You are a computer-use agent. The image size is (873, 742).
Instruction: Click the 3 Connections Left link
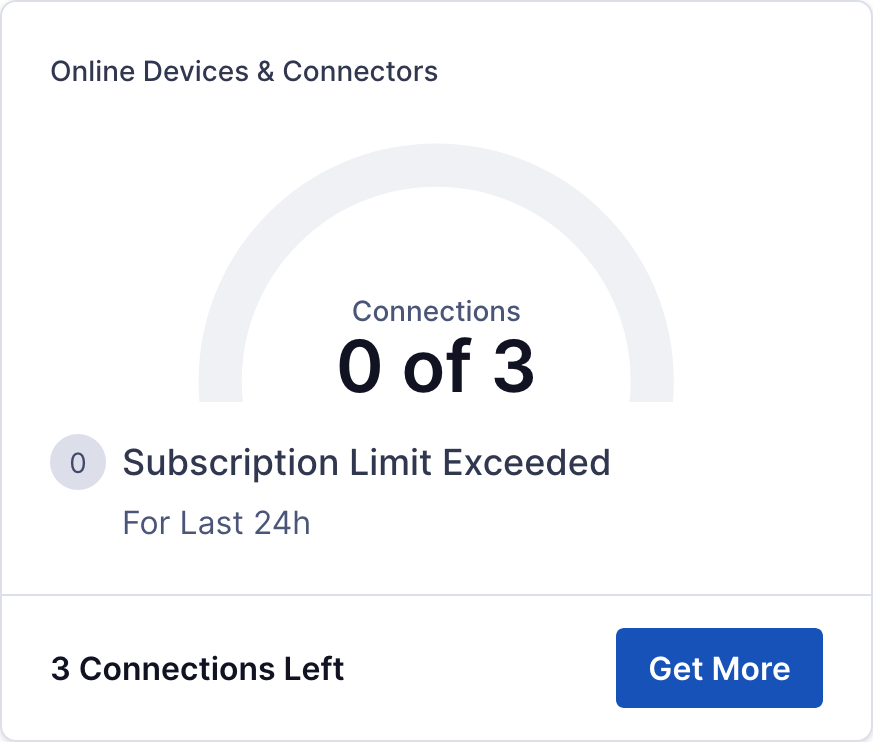pyautogui.click(x=197, y=668)
